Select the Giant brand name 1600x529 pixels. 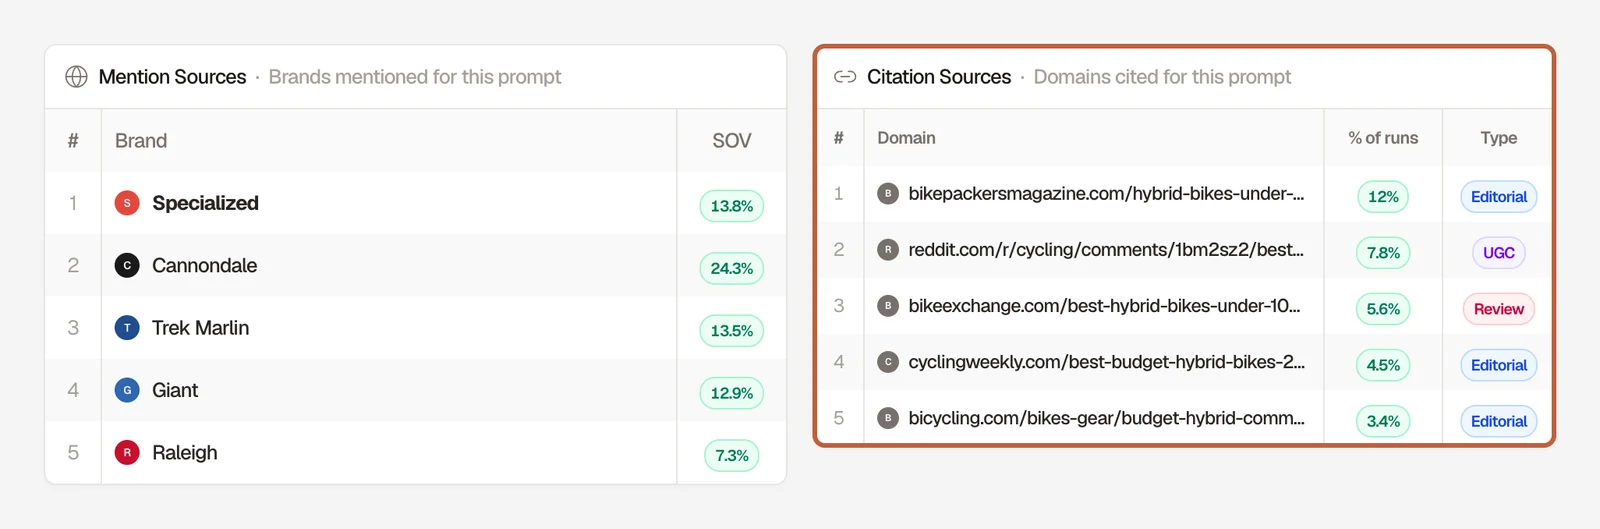(175, 390)
